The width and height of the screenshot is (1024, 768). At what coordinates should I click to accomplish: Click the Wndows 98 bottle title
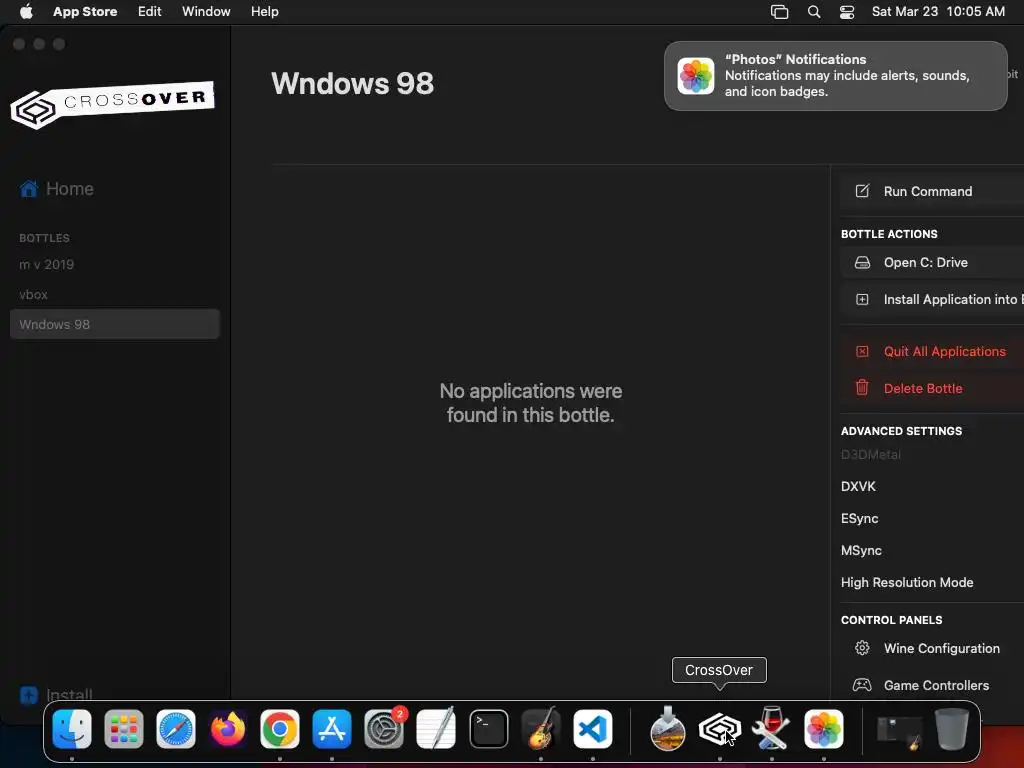pos(353,84)
